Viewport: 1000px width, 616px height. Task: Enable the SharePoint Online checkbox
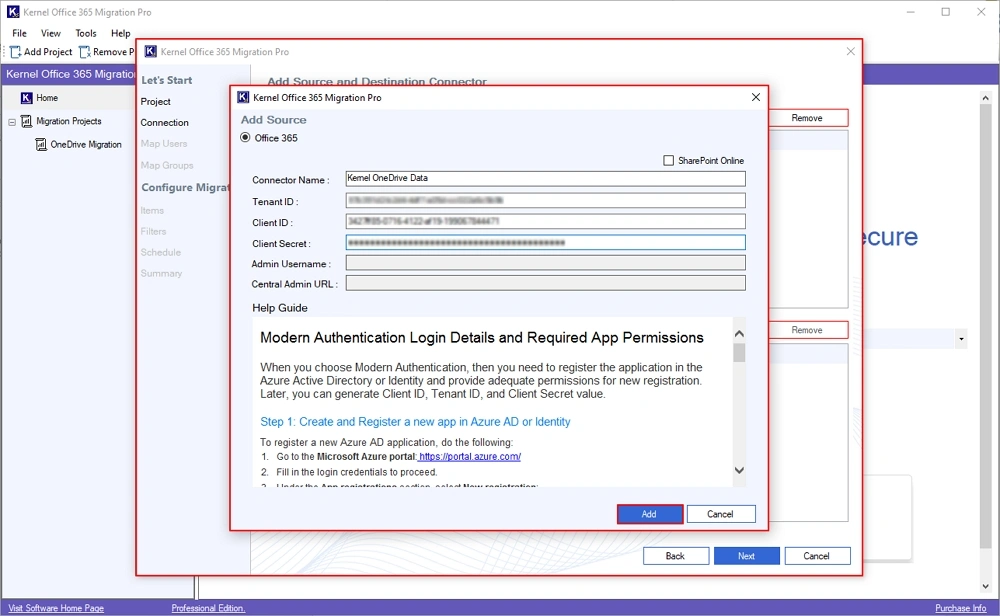(668, 161)
